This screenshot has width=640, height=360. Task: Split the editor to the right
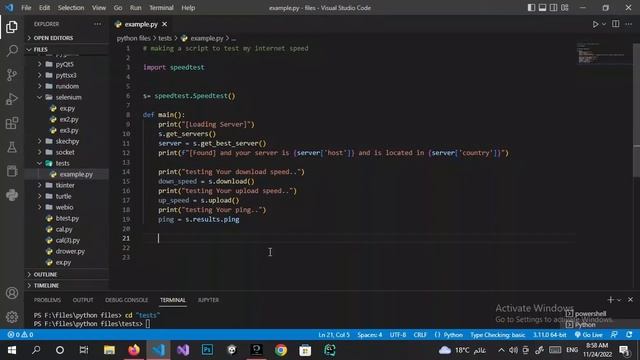tap(616, 24)
